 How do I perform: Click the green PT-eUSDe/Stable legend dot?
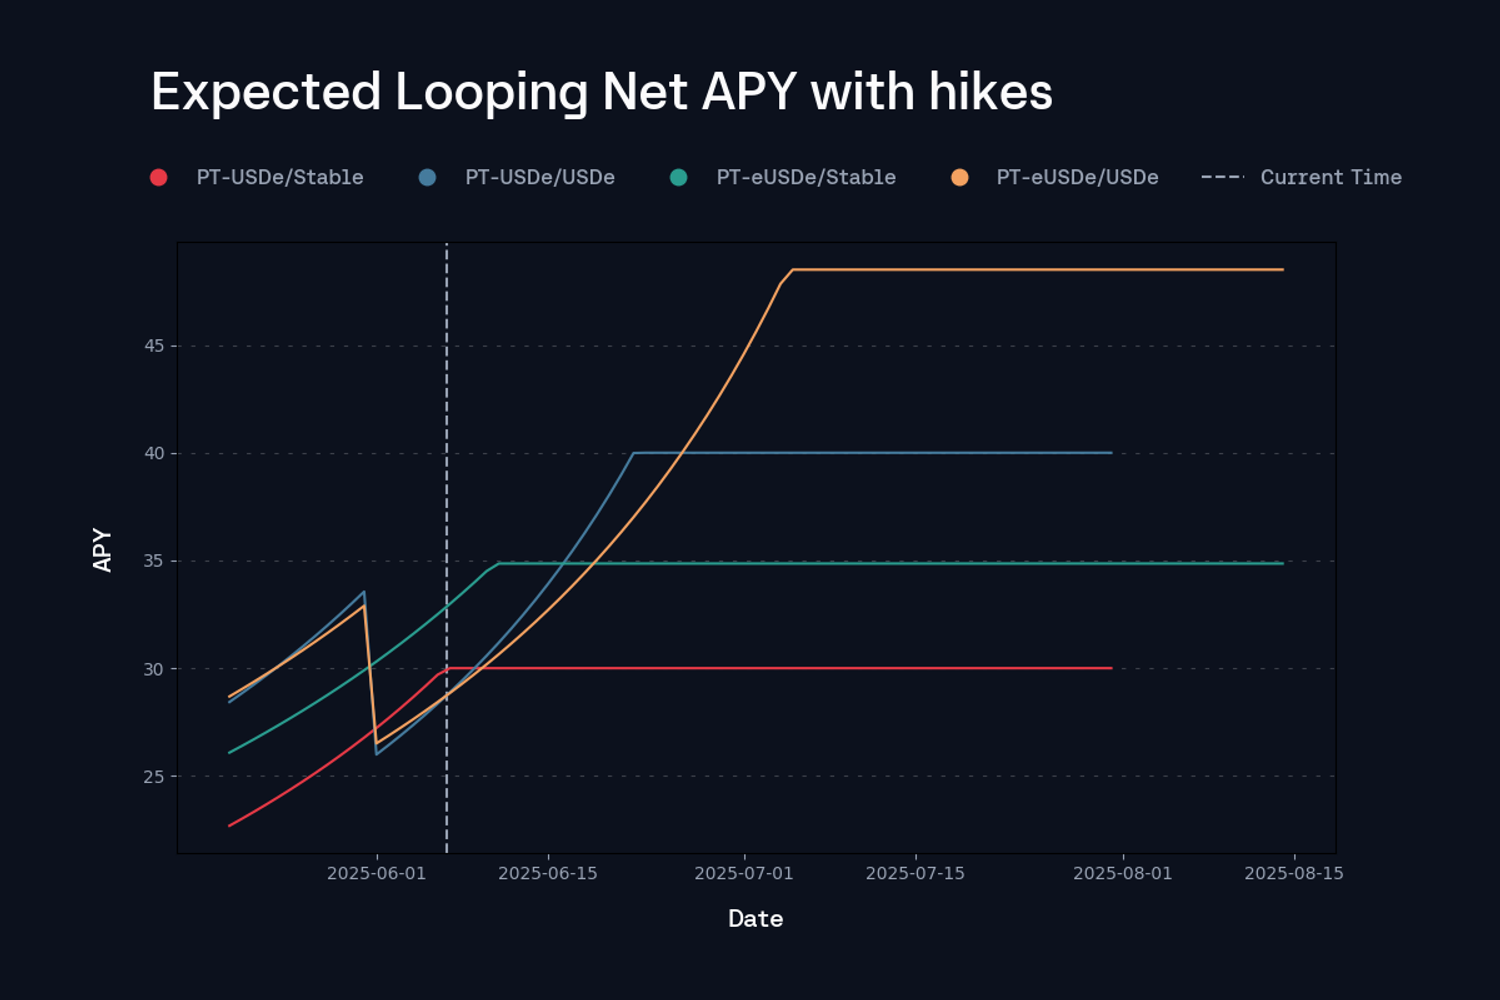click(x=678, y=178)
